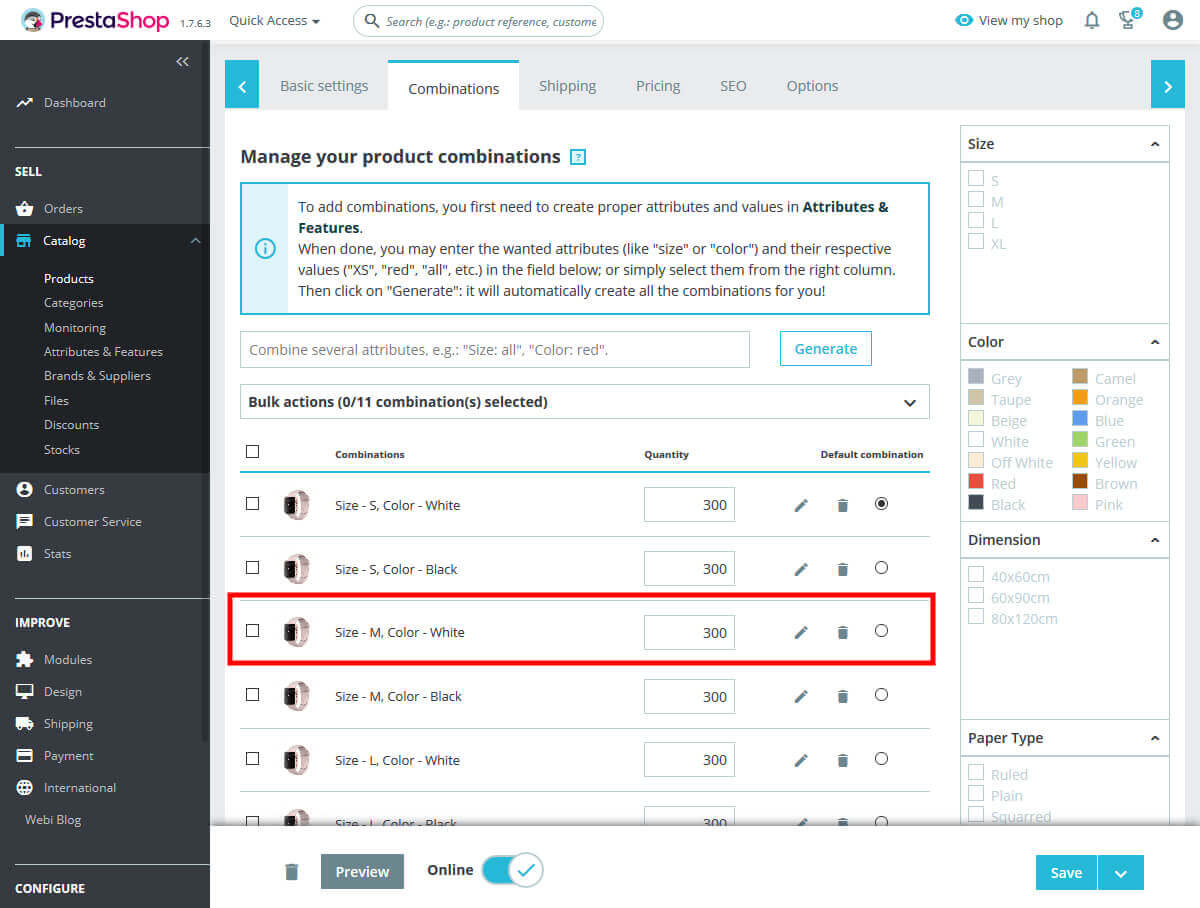Click the shopping cart icon with badge
This screenshot has height=908, width=1200.
(x=1128, y=20)
